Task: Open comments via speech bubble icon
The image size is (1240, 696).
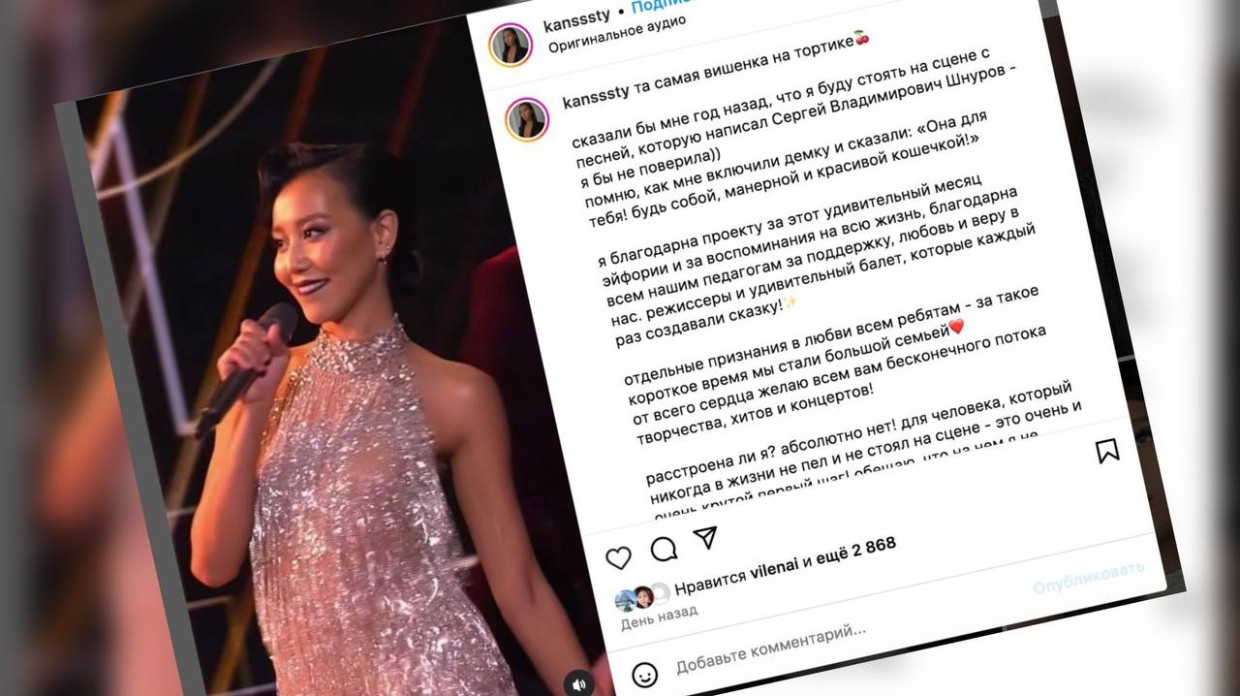Action: coord(663,549)
